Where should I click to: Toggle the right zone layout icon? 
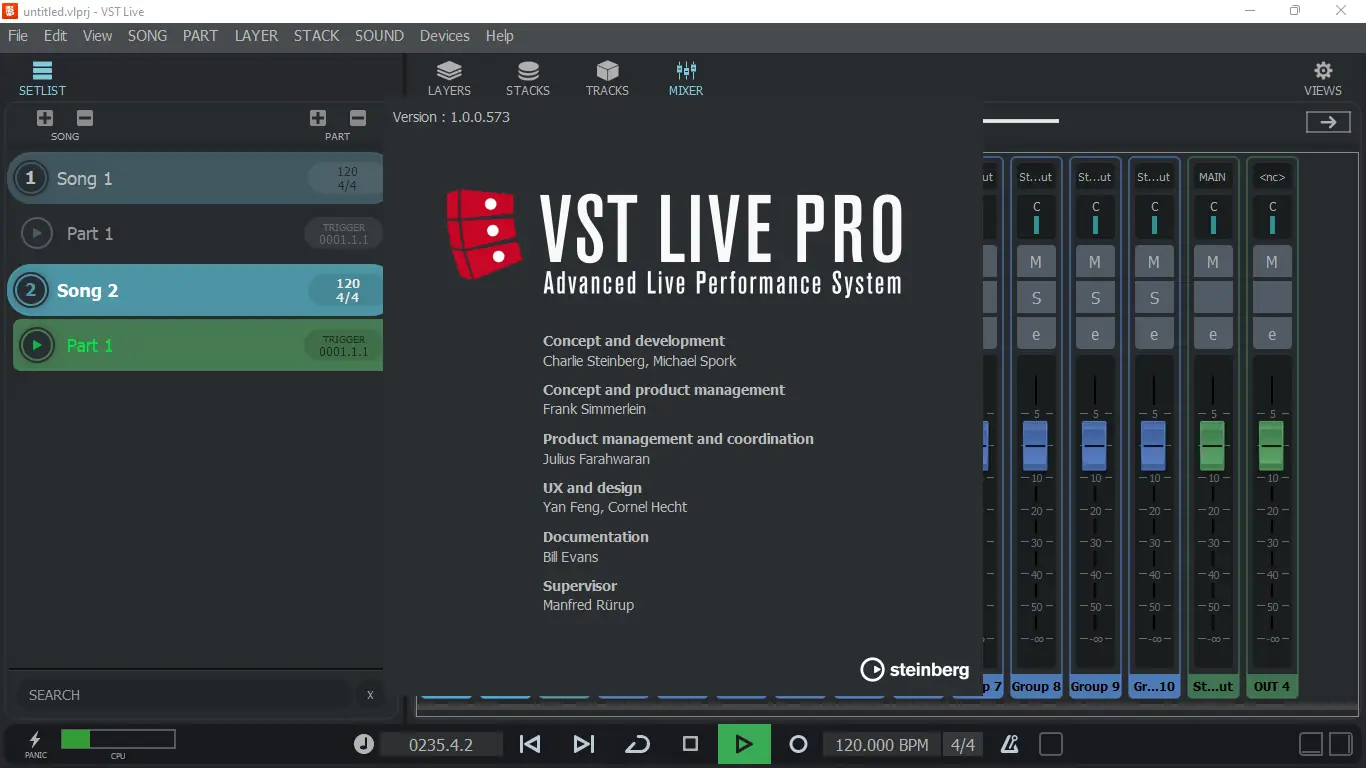pos(1341,744)
